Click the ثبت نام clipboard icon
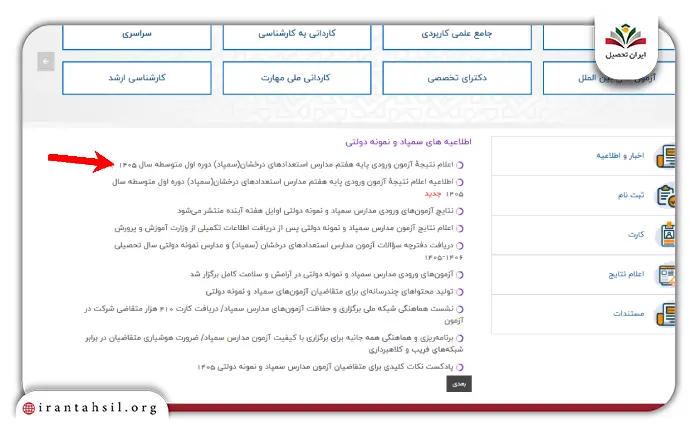Screen dimensions: 700x430 [666, 196]
